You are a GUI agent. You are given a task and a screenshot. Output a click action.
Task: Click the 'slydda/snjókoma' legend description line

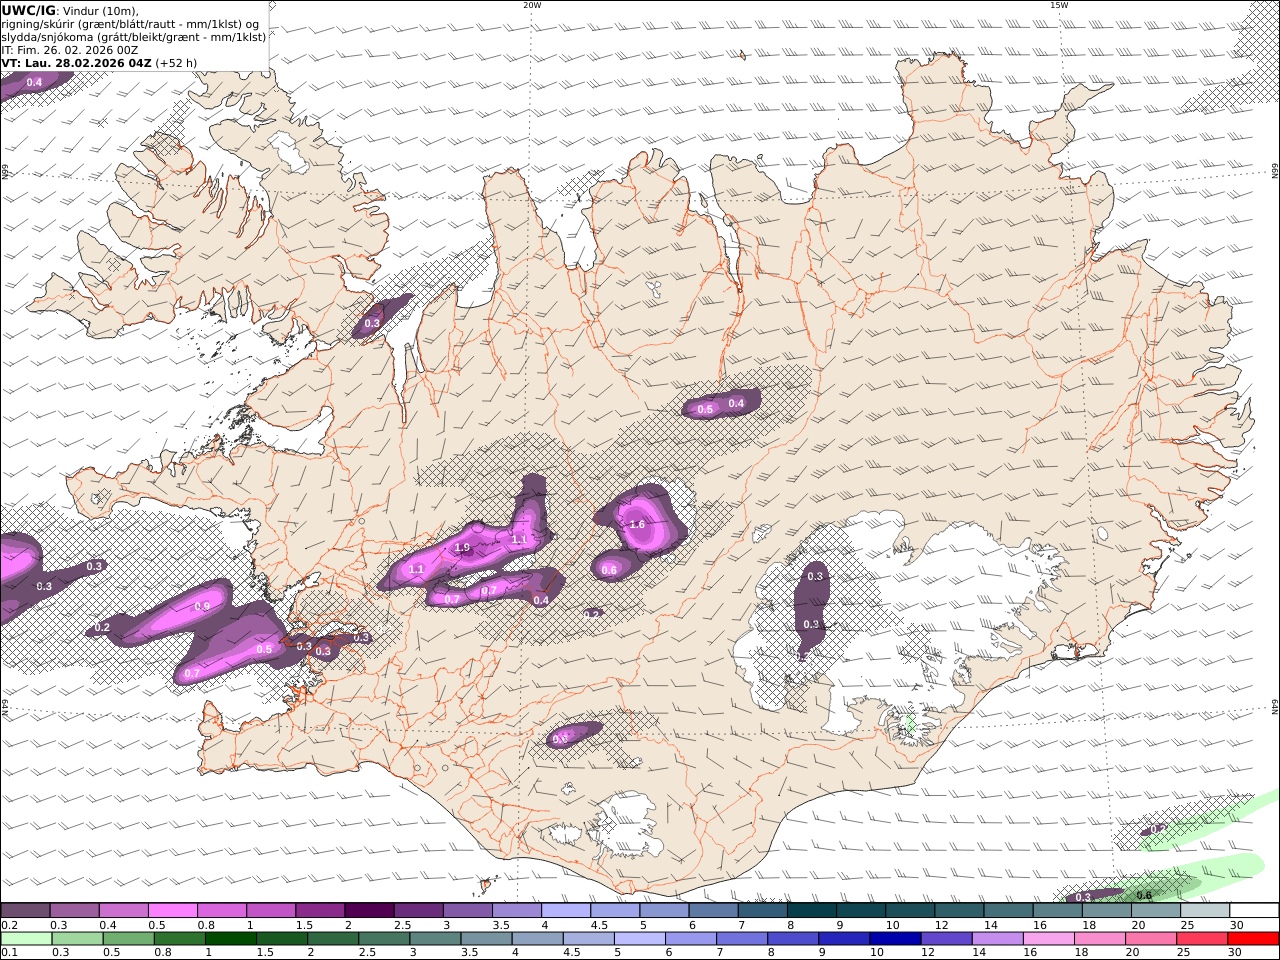pos(134,37)
